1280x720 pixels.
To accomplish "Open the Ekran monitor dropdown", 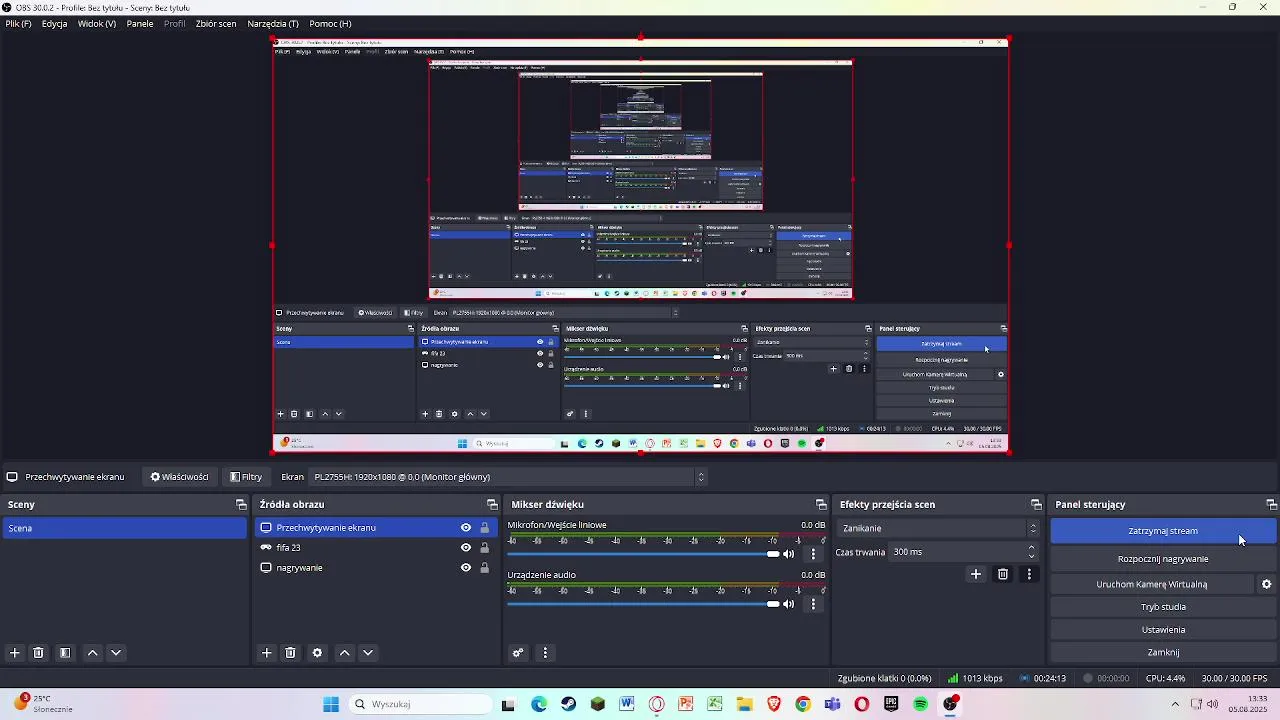I will [x=508, y=477].
